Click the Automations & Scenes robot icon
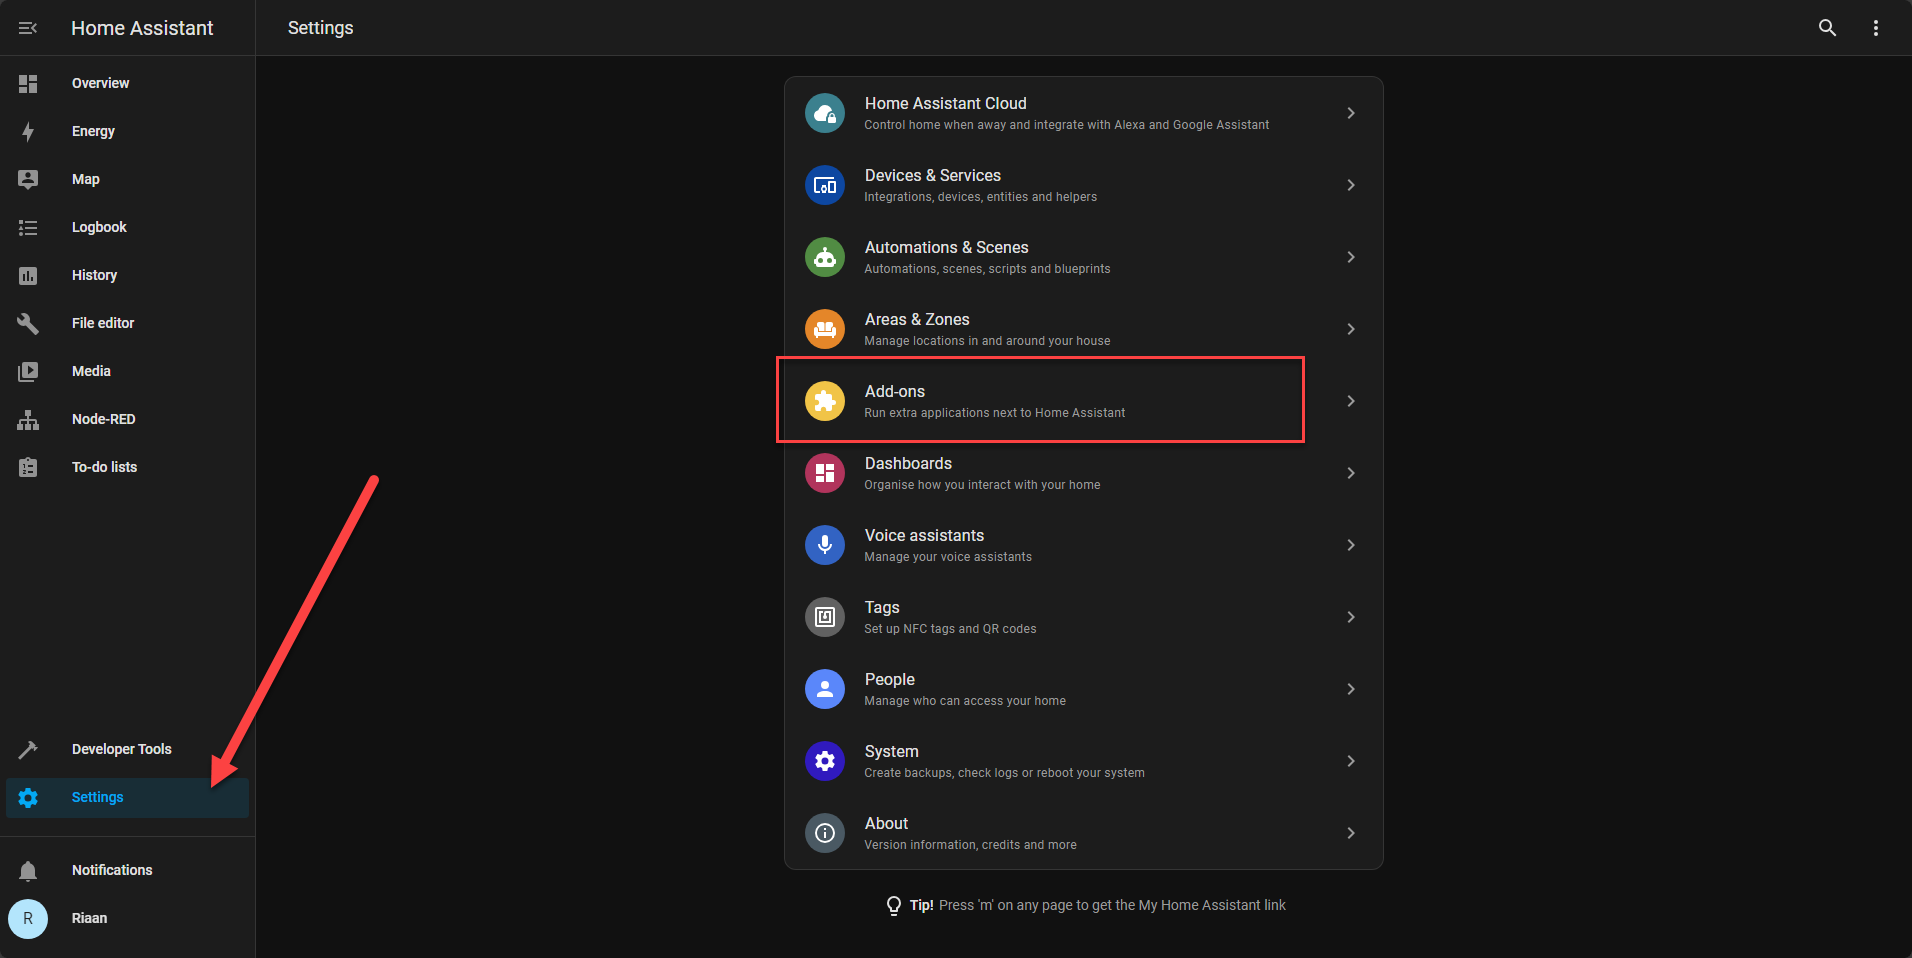The width and height of the screenshot is (1912, 958). click(x=825, y=257)
